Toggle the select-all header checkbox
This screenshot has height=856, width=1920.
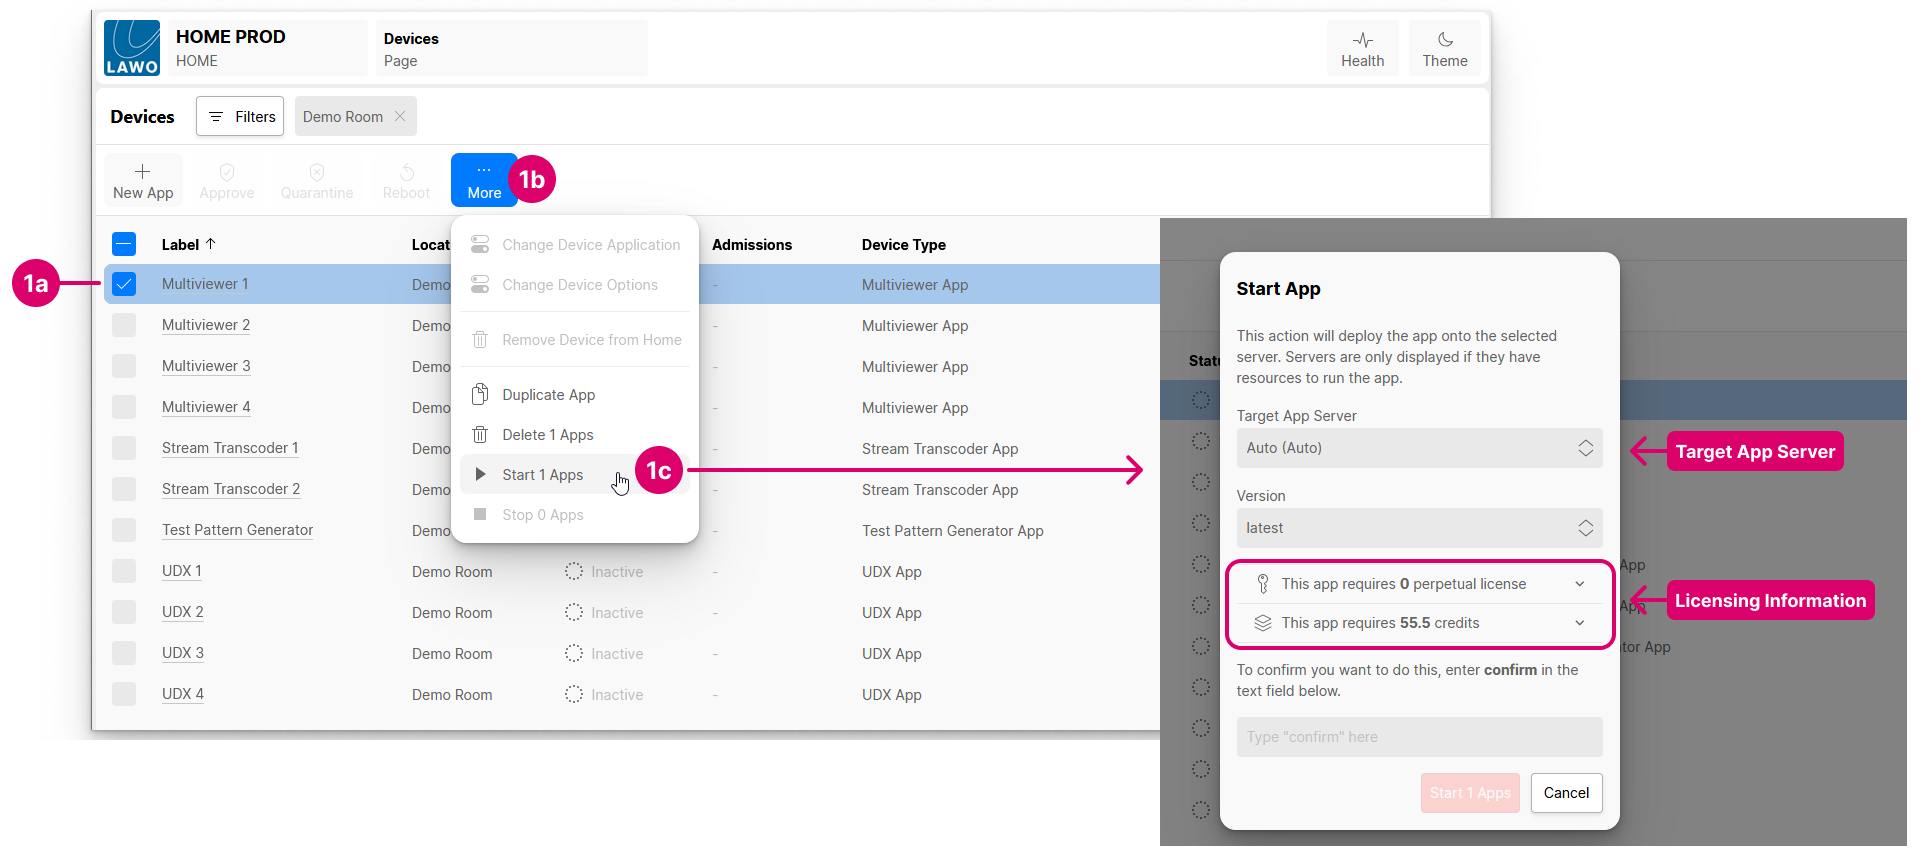124,244
